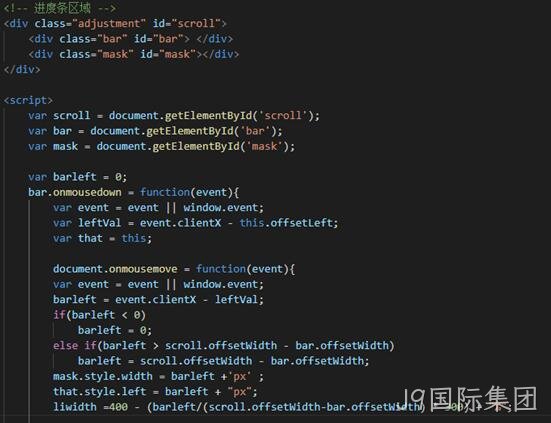Click the 'var mask' declaration line
This screenshot has height=423, width=551.
click(x=162, y=146)
